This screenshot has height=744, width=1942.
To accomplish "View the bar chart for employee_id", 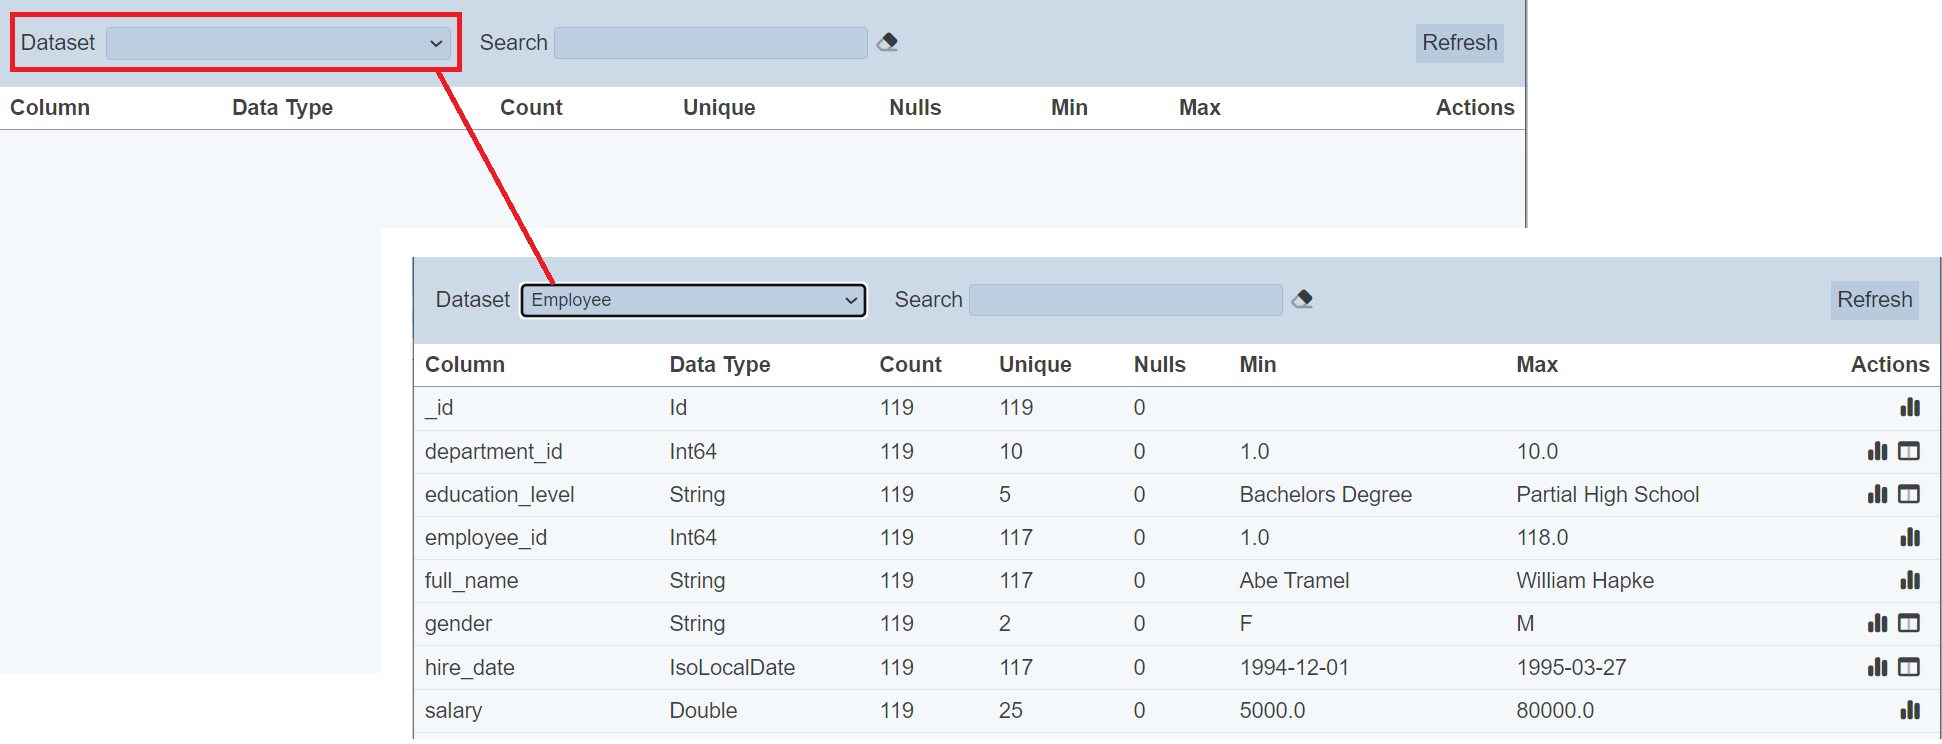I will [x=1909, y=537].
